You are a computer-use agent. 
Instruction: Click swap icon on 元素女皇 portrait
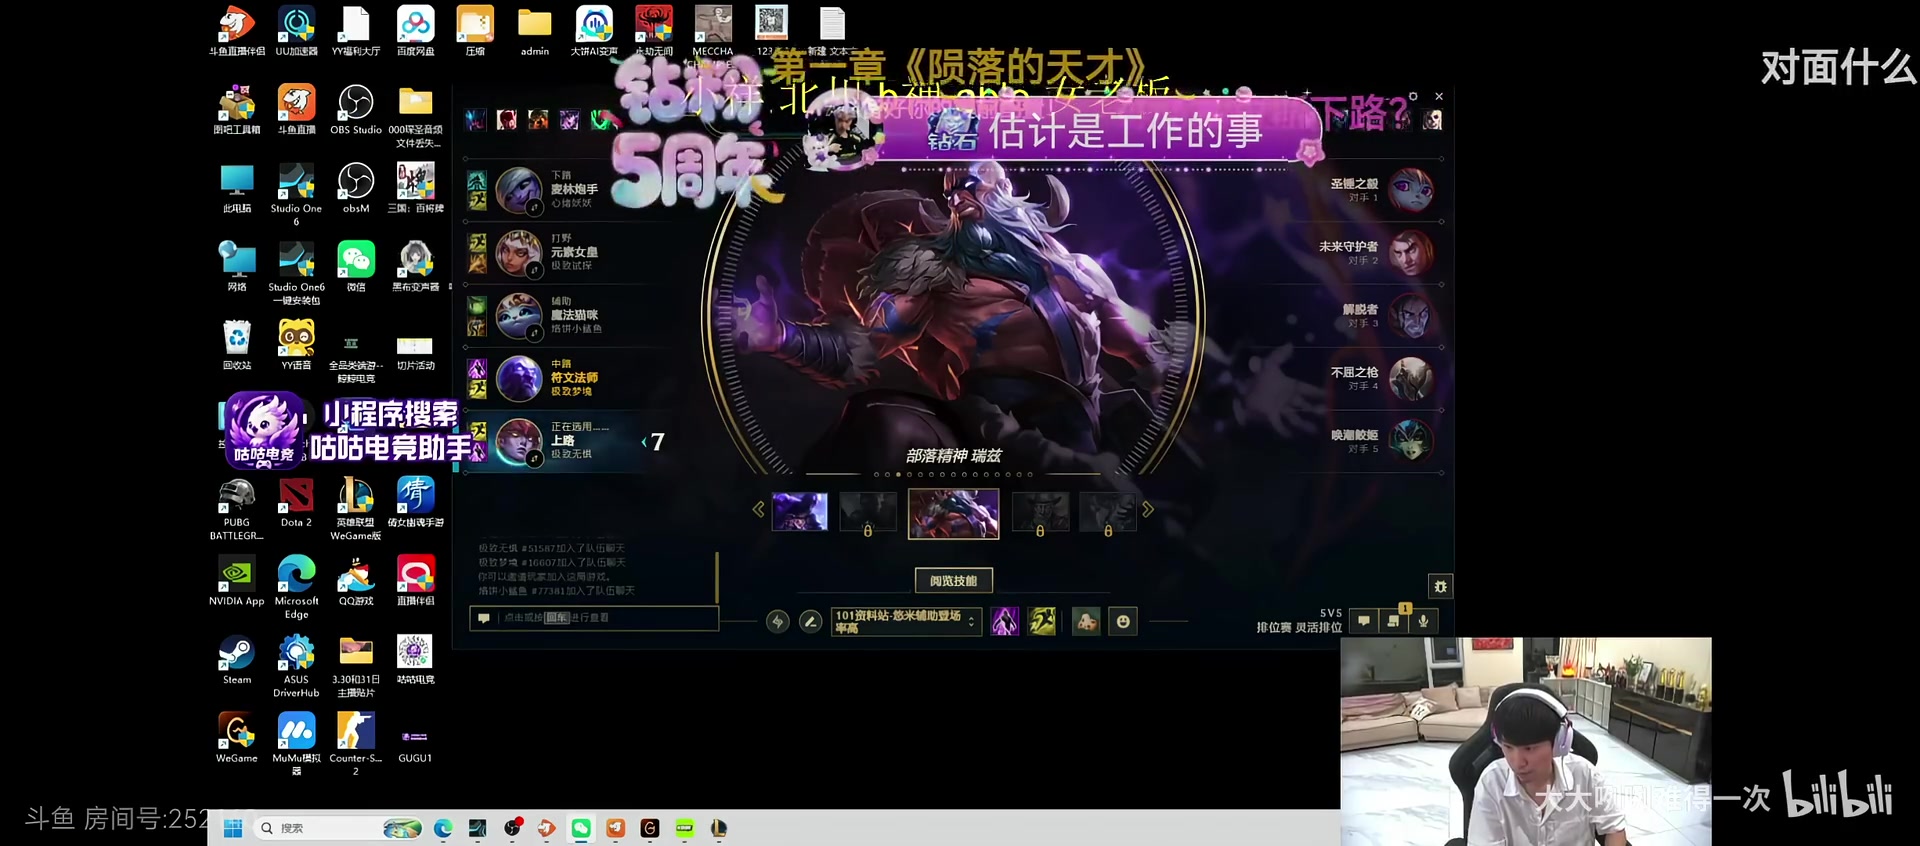535,270
